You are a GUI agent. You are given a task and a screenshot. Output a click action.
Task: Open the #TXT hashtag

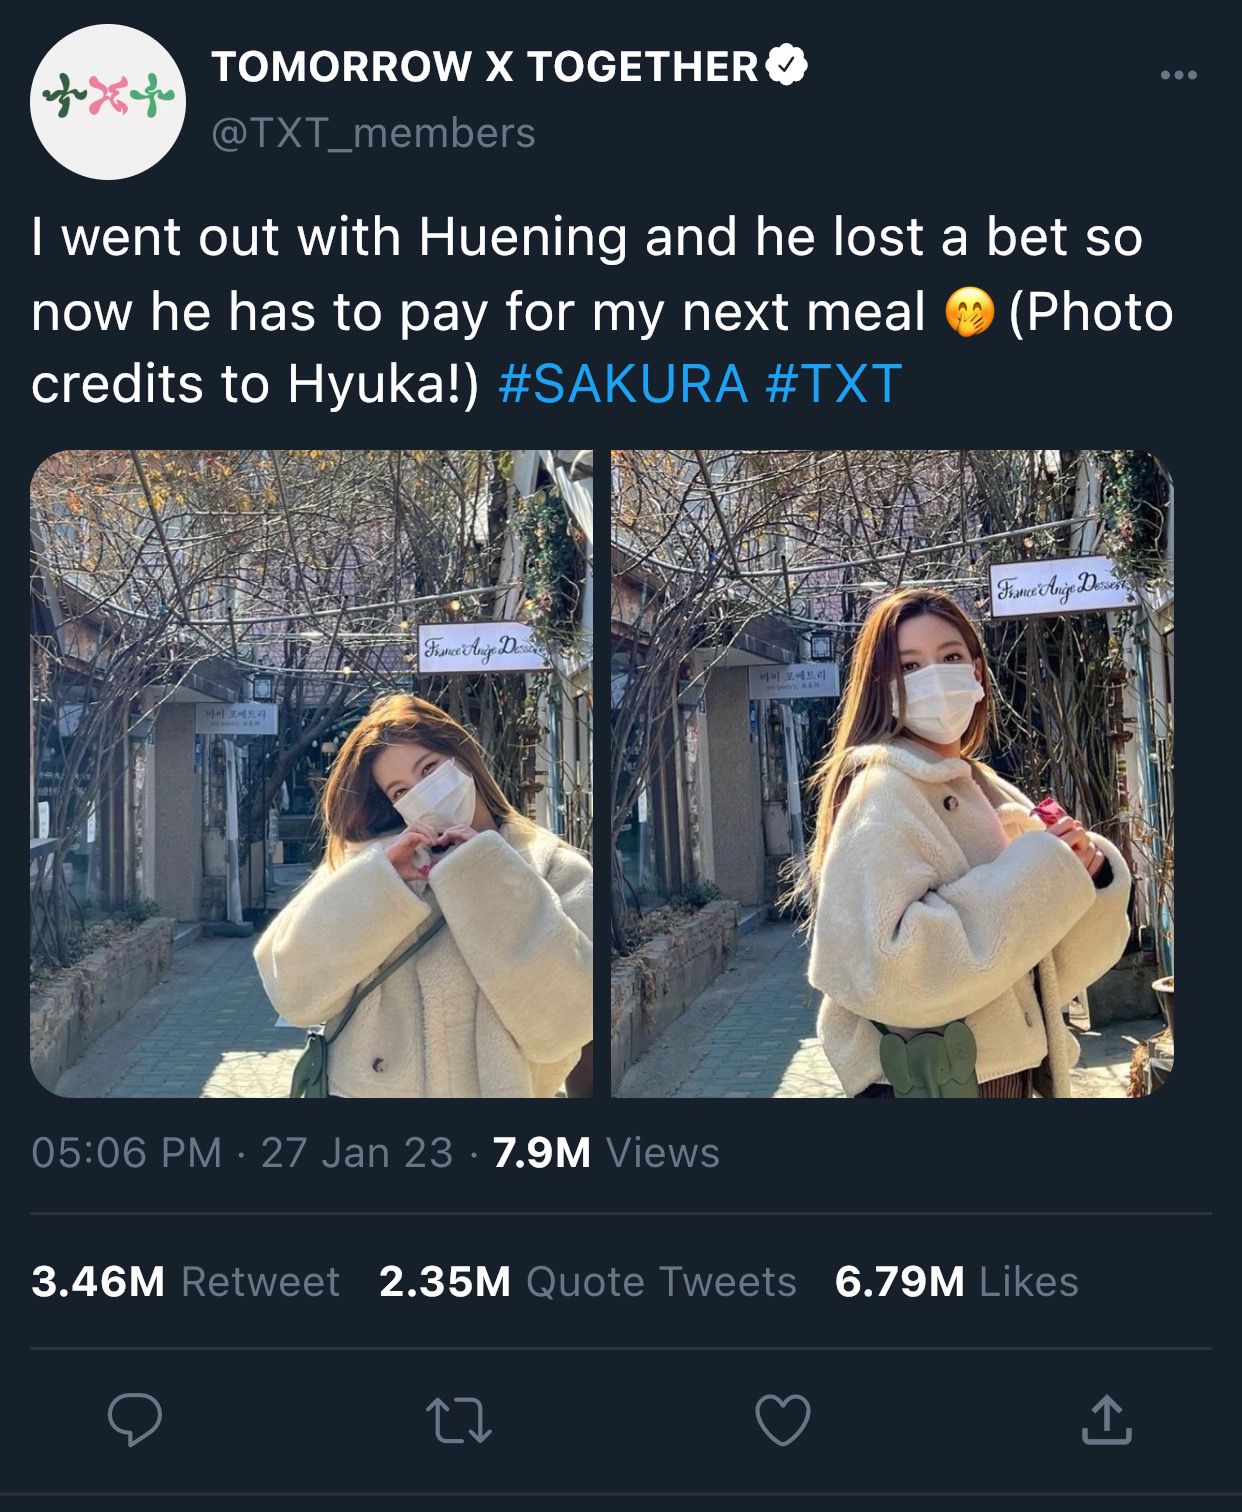[834, 384]
